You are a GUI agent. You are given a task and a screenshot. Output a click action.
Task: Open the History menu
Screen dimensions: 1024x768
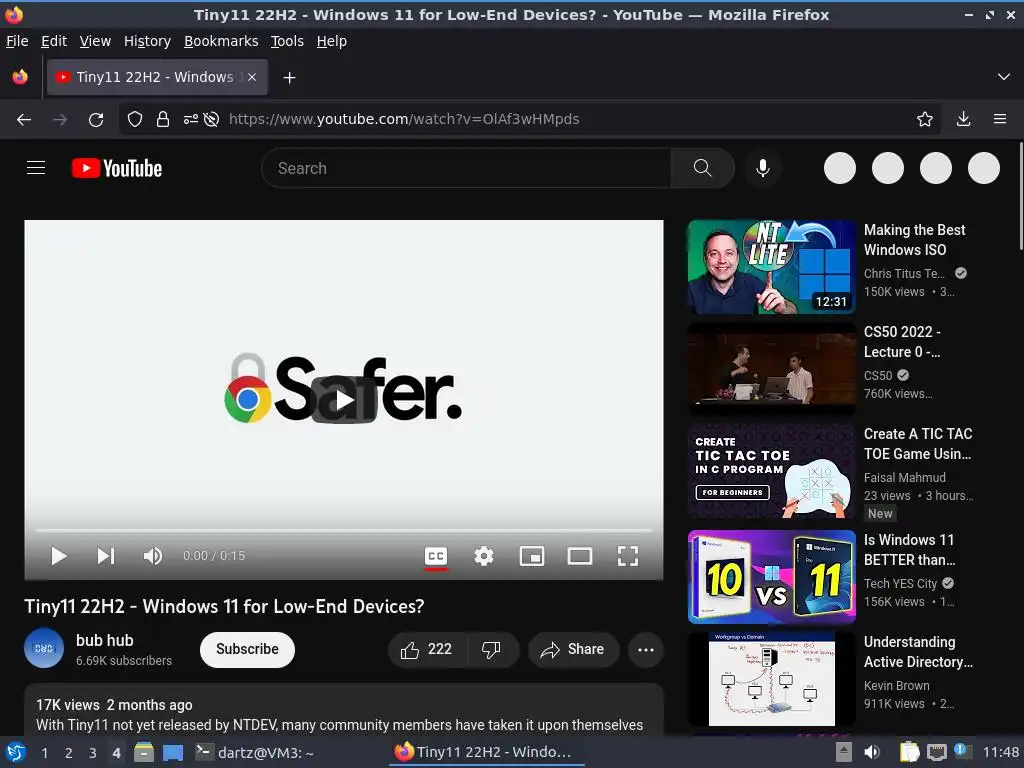tap(148, 41)
